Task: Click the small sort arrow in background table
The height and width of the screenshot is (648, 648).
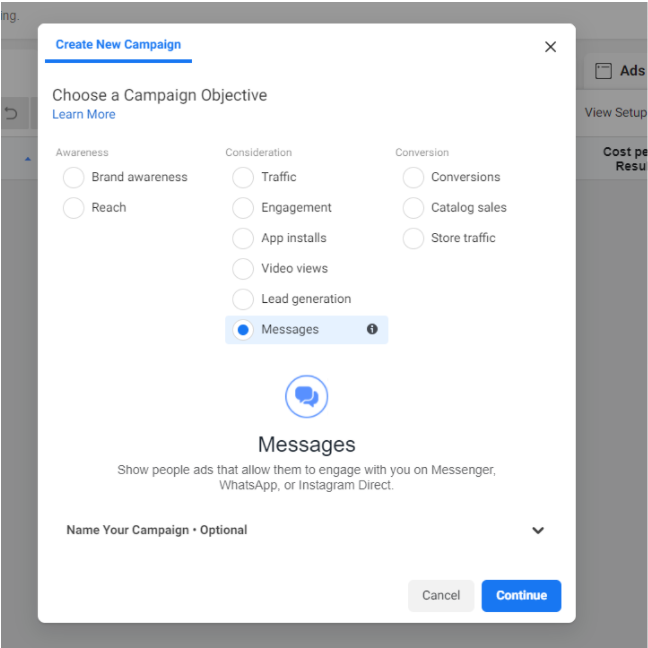Action: point(28,159)
